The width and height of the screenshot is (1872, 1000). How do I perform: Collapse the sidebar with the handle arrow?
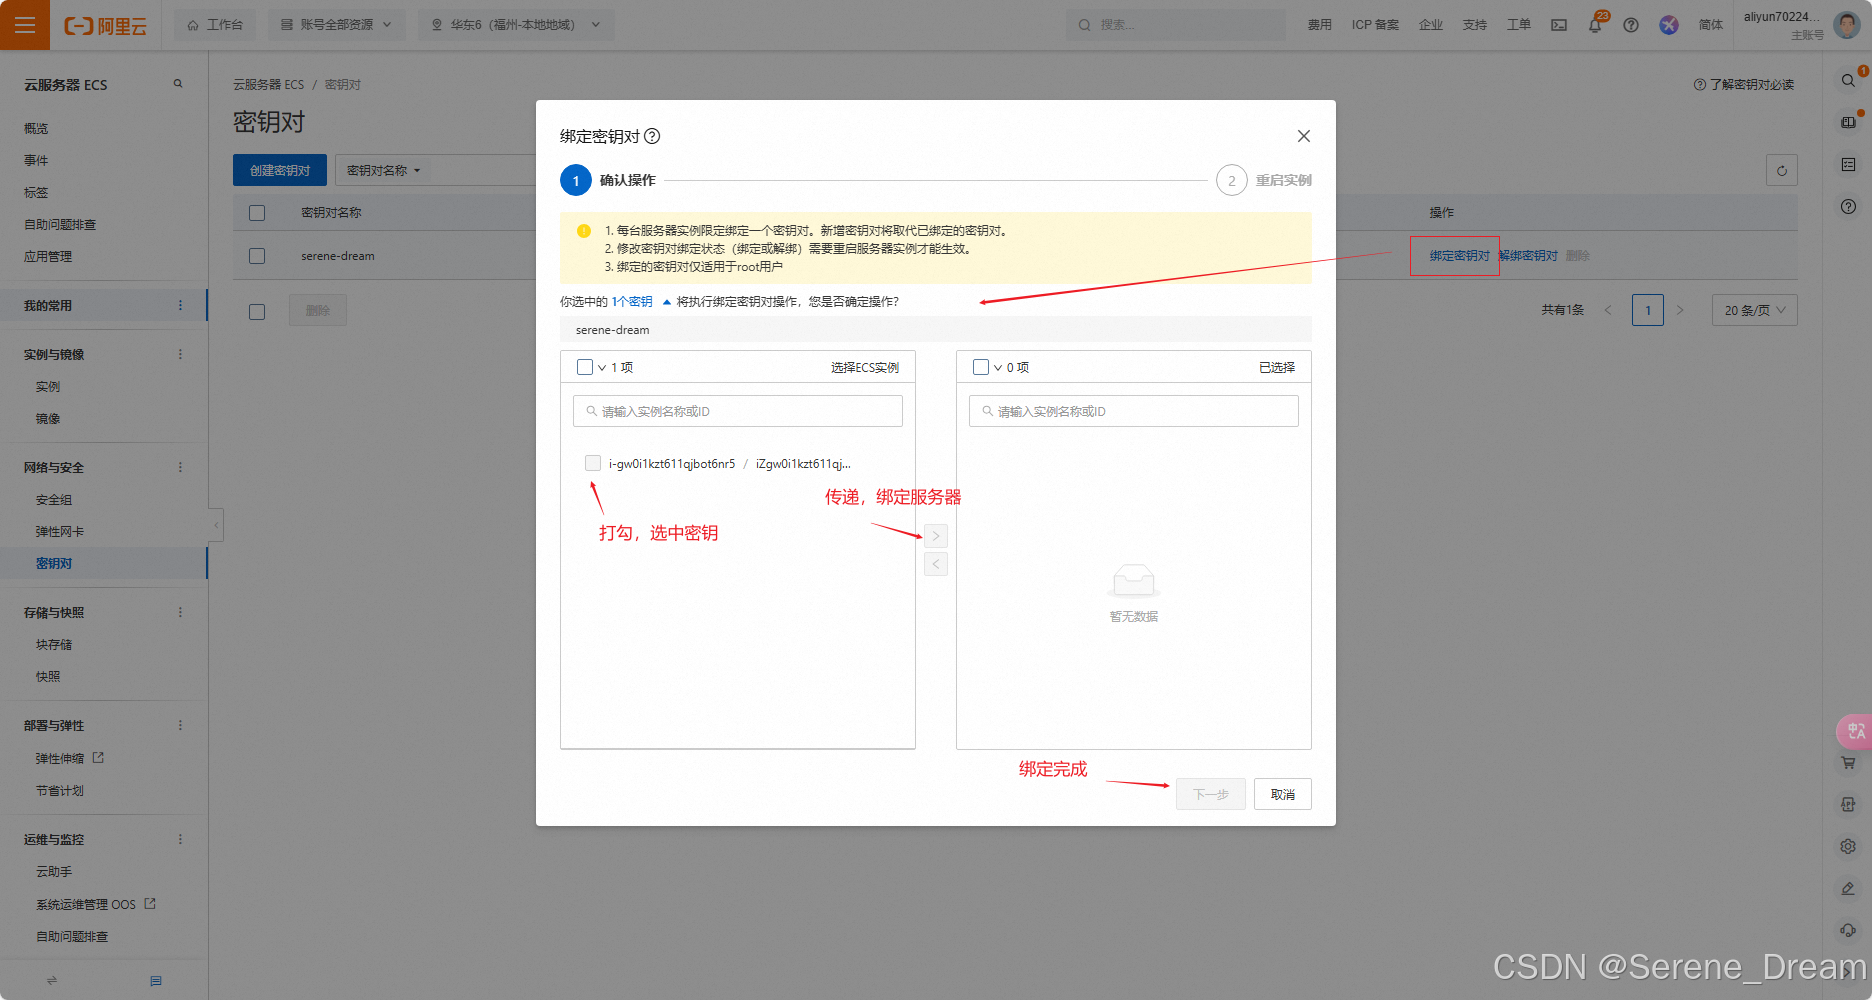(216, 525)
